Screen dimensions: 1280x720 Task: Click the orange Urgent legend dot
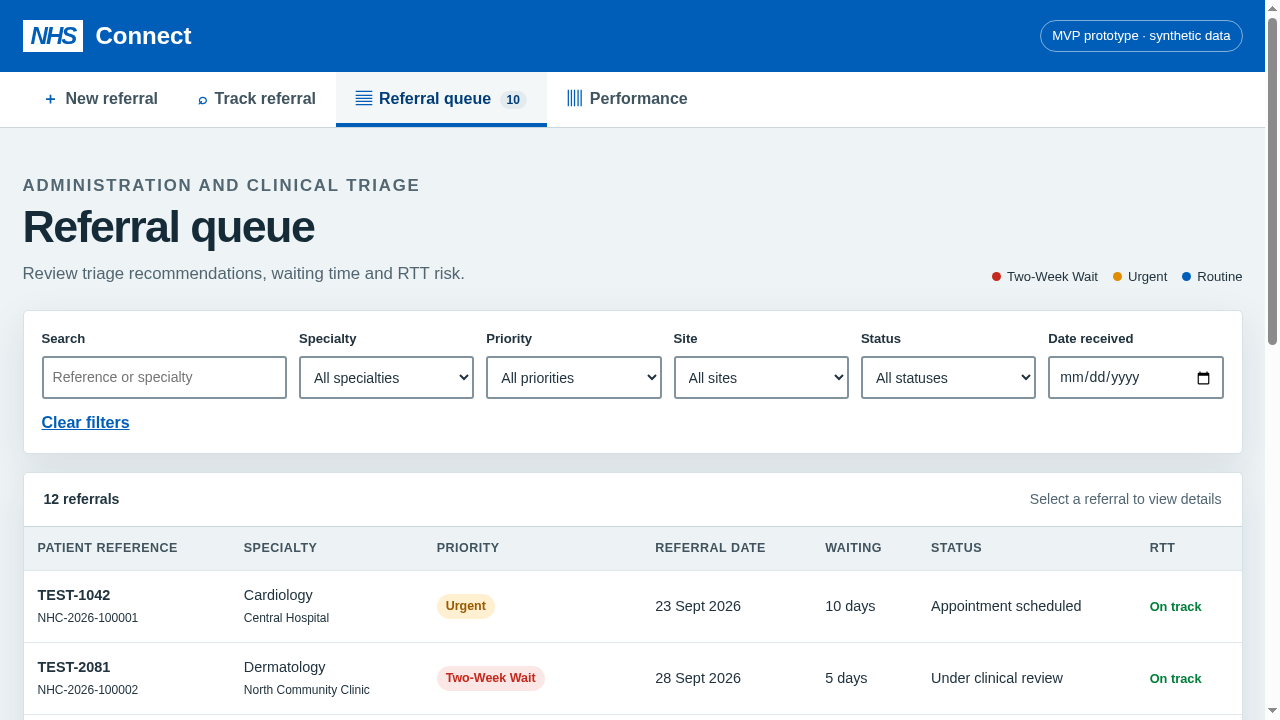click(1117, 277)
